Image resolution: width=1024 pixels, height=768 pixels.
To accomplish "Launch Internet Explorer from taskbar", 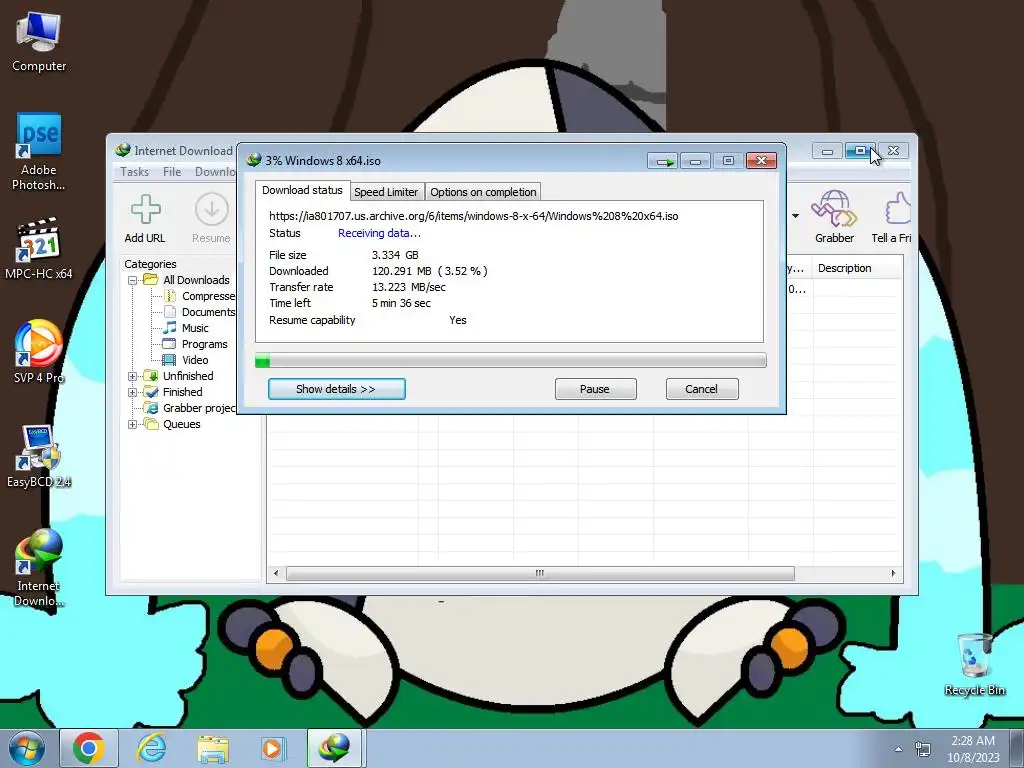I will (x=151, y=748).
